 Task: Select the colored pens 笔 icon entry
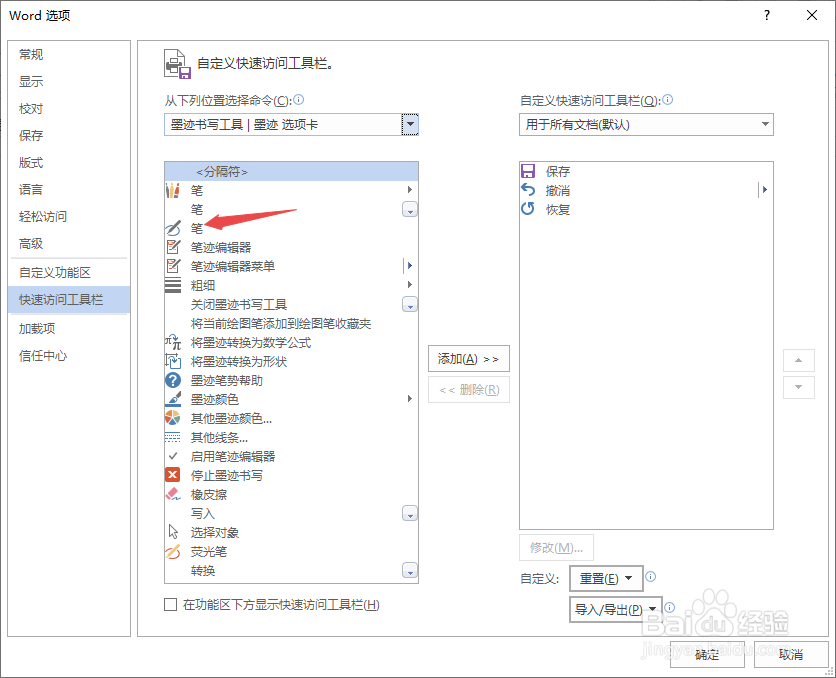(x=172, y=190)
